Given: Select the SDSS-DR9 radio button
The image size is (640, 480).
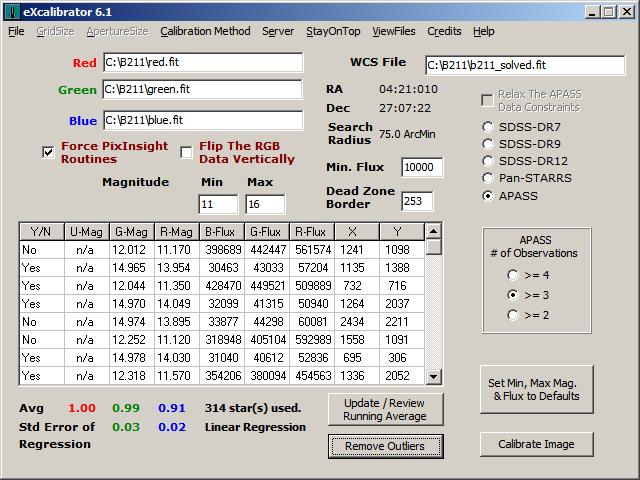Looking at the screenshot, I should [488, 144].
